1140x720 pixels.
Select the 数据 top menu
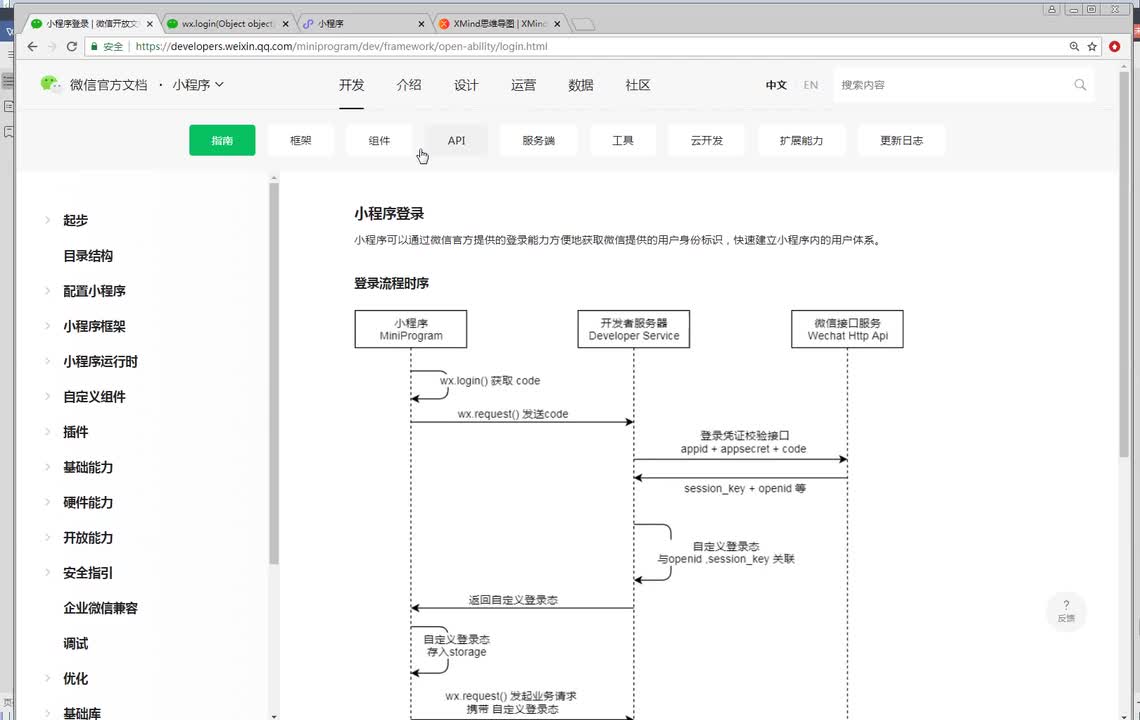(x=581, y=84)
